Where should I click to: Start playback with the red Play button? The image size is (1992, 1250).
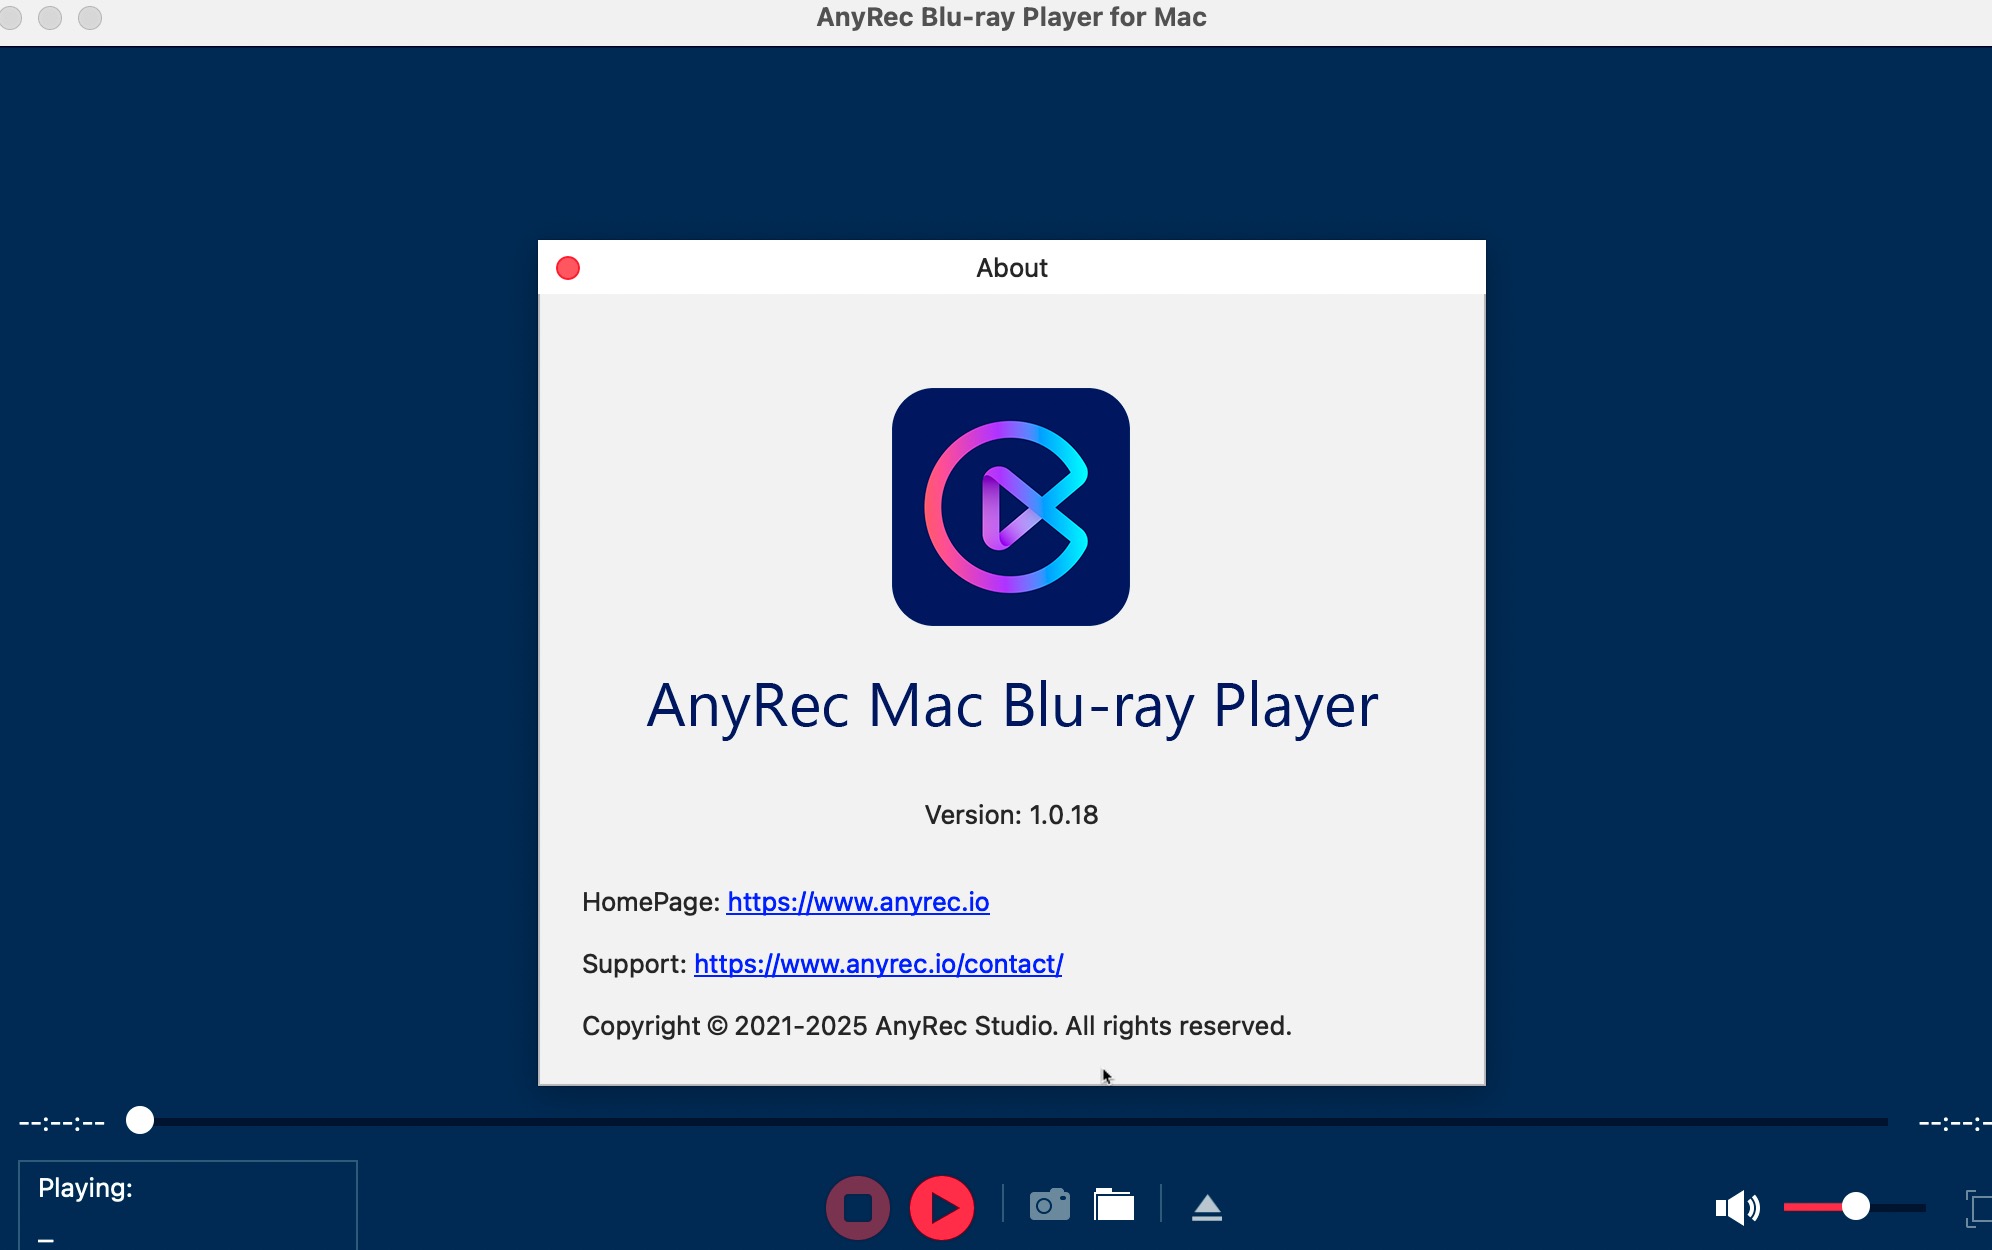[x=942, y=1207]
